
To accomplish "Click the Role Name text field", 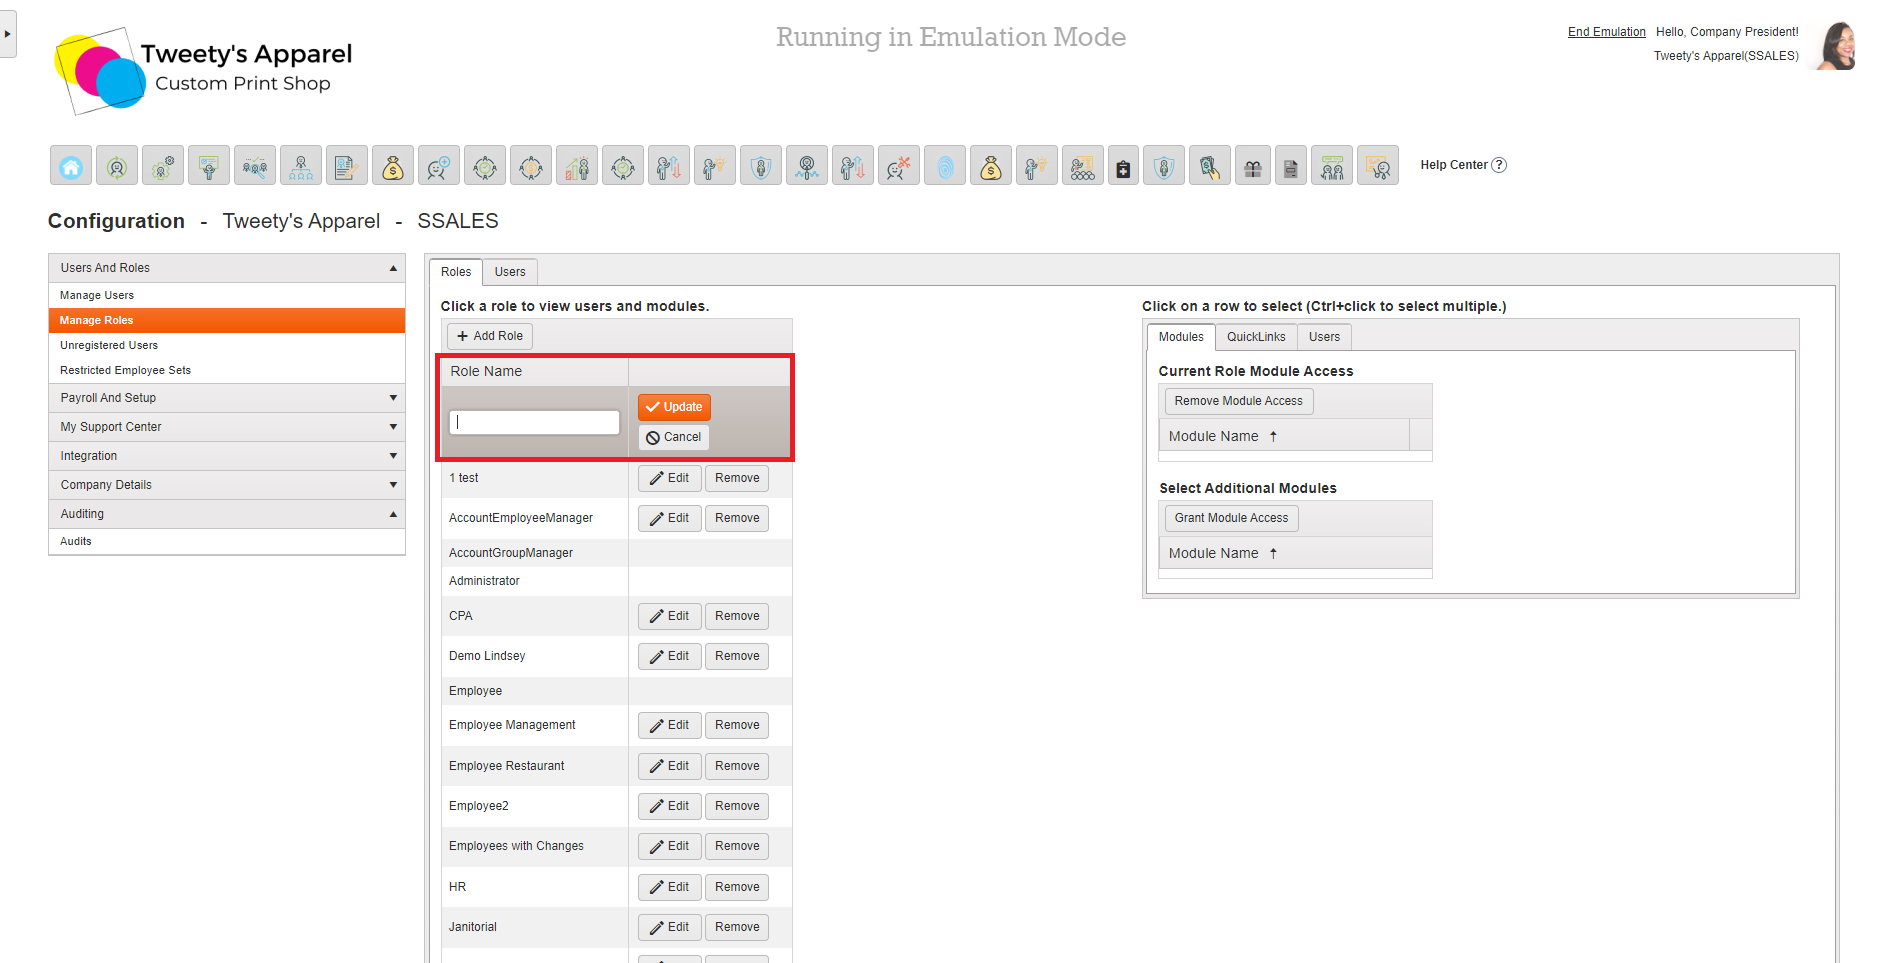I will (535, 422).
